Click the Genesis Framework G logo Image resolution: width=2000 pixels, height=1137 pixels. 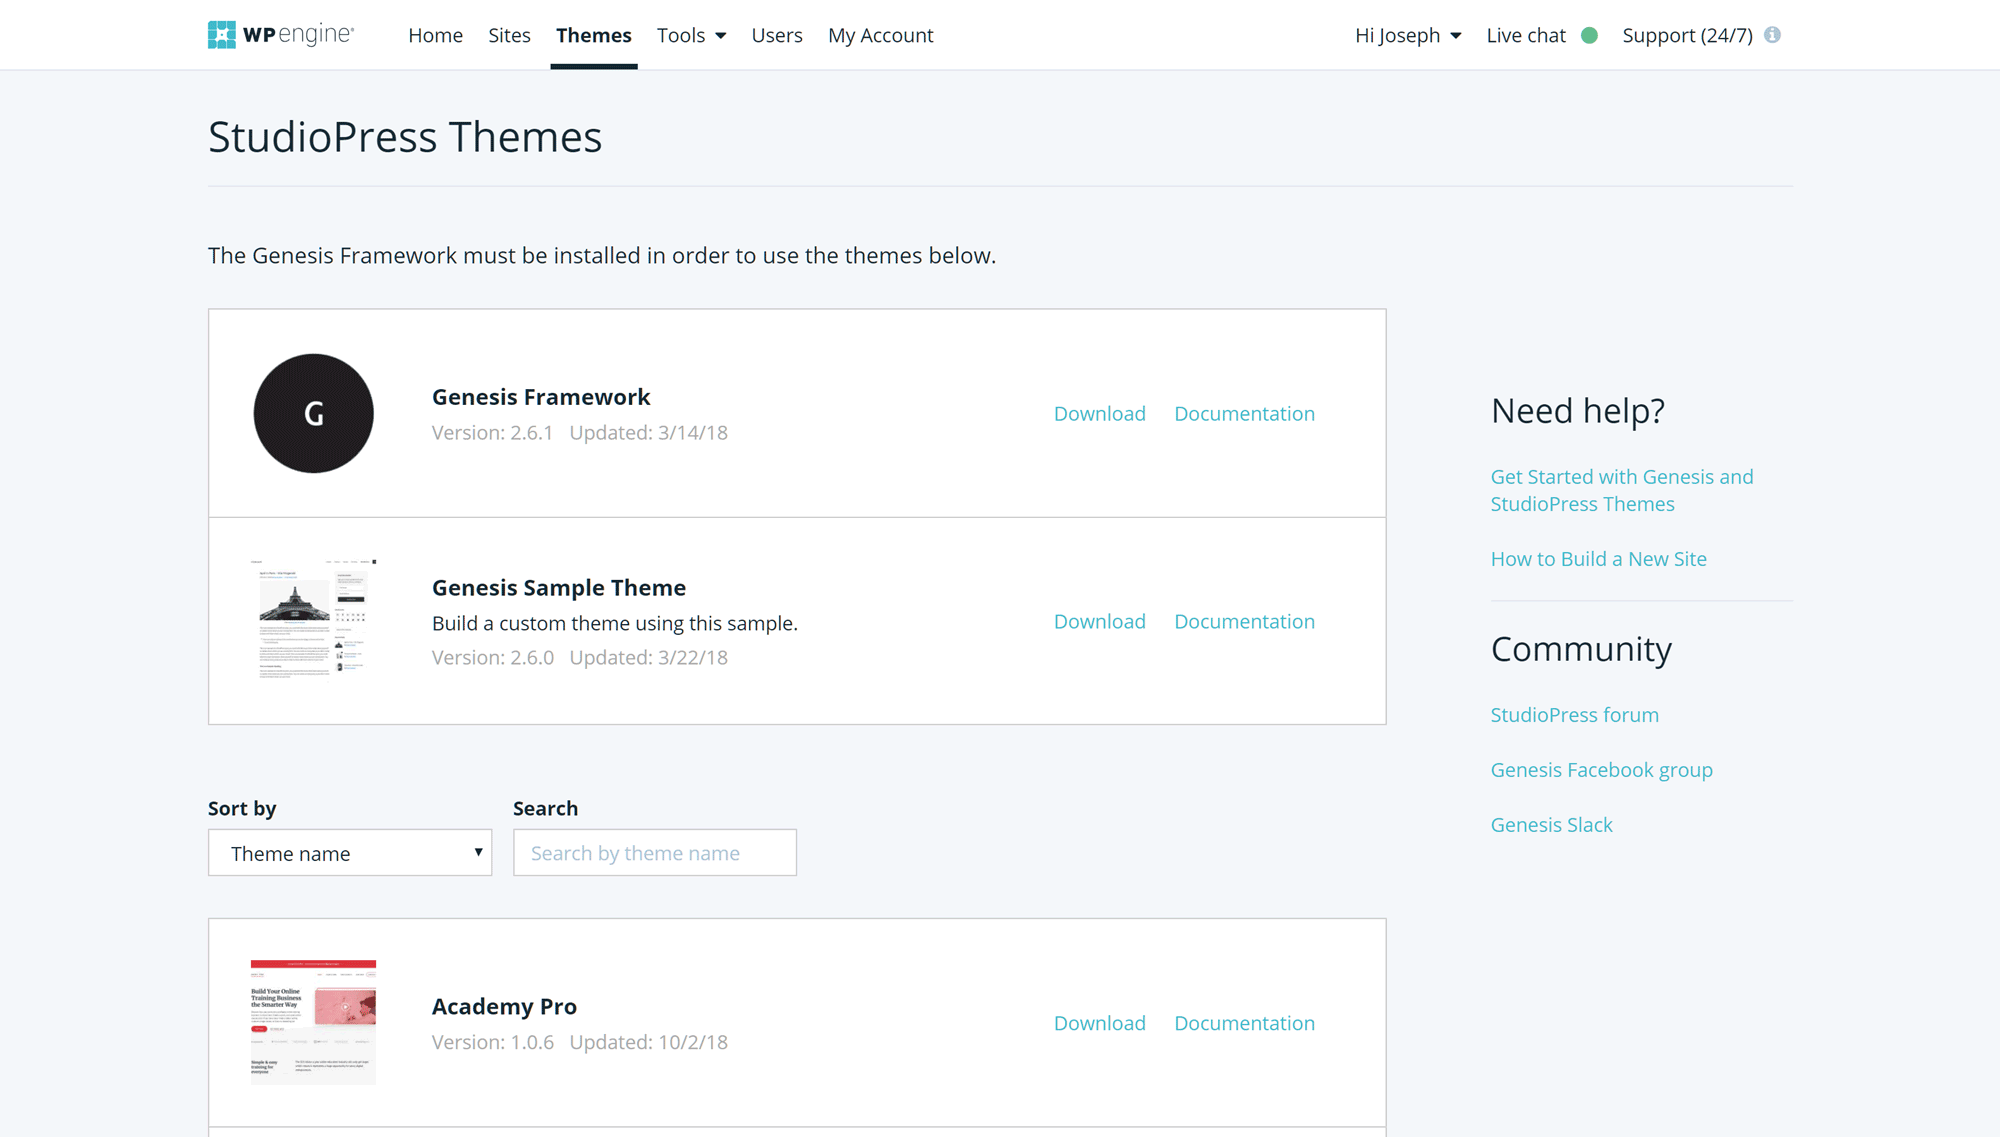[x=313, y=413]
